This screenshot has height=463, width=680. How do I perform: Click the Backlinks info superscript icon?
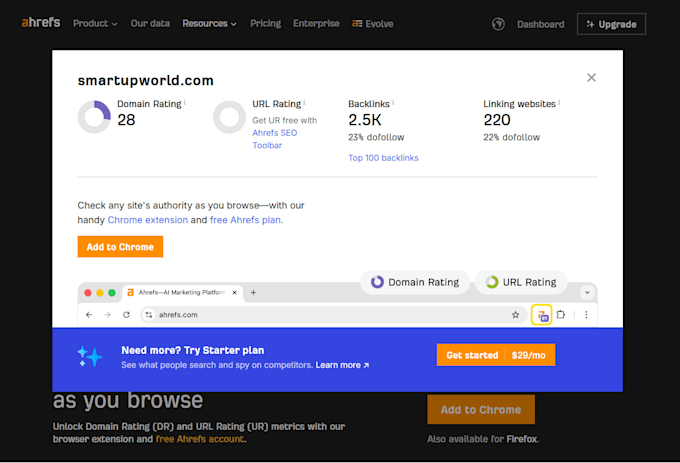[x=393, y=102]
